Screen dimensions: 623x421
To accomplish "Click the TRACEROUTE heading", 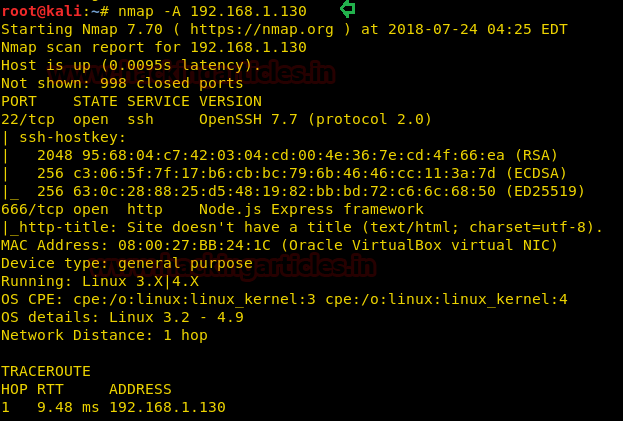I will 46,371.
